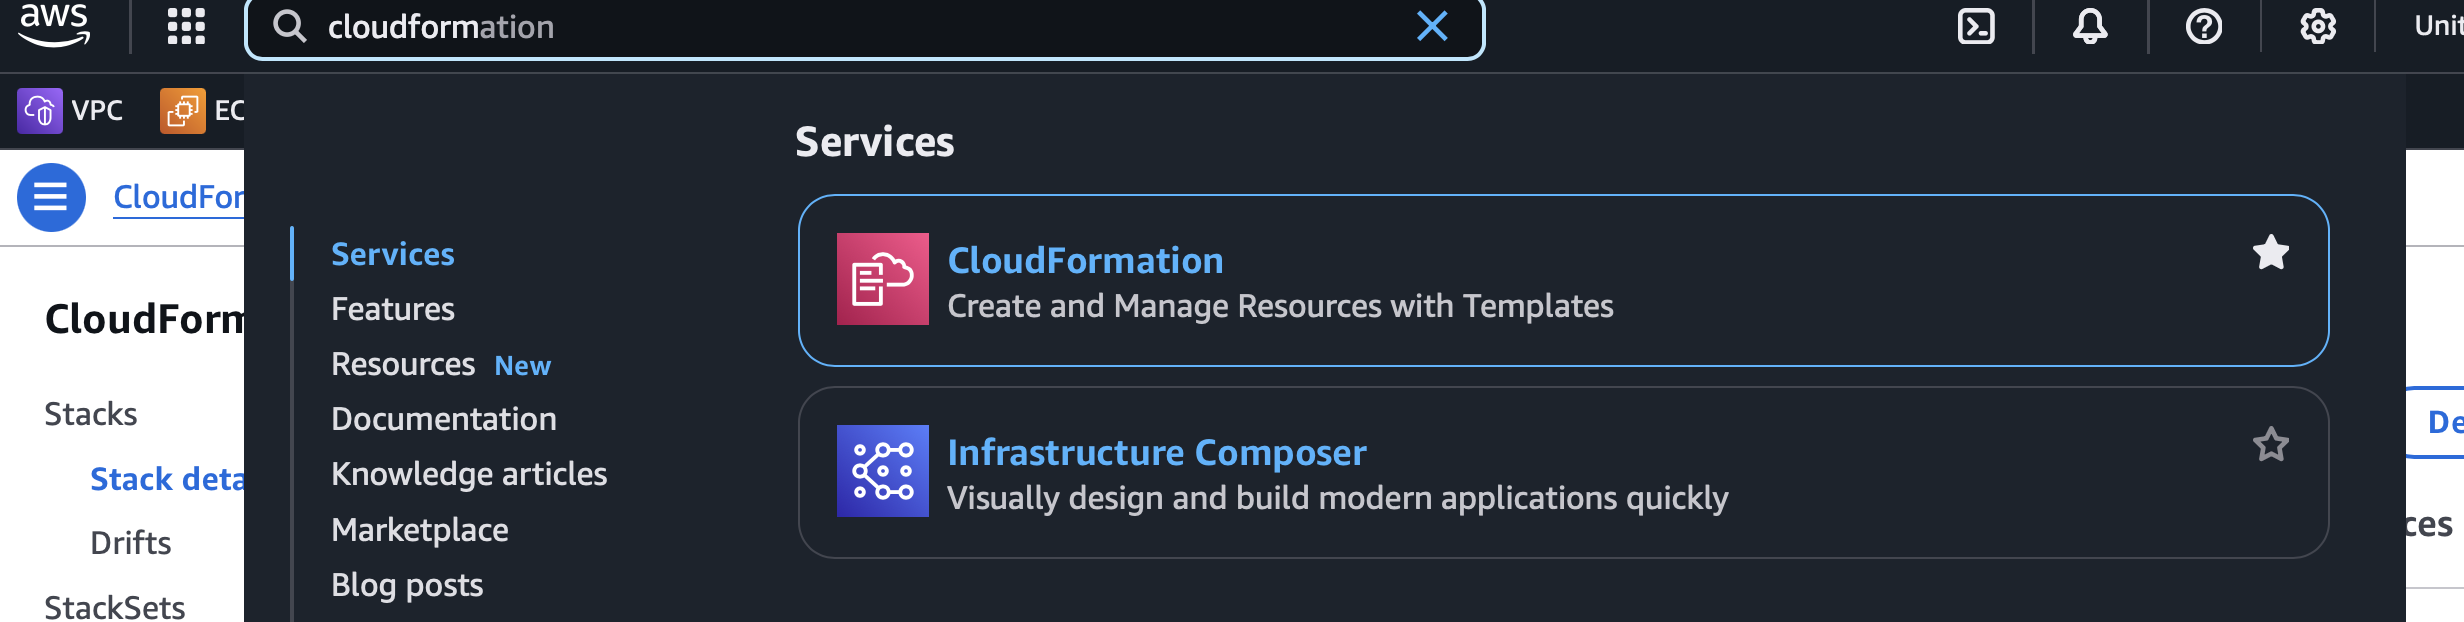The image size is (2464, 622).
Task: Clear the search field with X
Action: click(1432, 26)
